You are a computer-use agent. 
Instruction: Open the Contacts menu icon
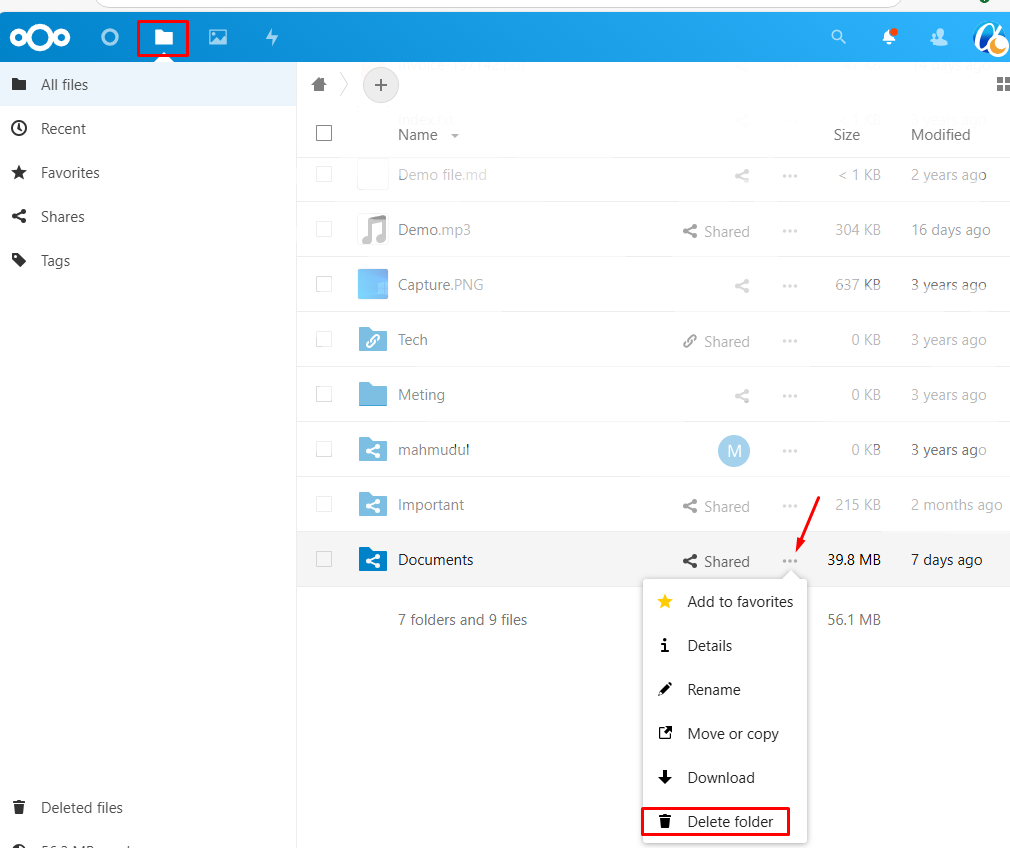coord(939,38)
